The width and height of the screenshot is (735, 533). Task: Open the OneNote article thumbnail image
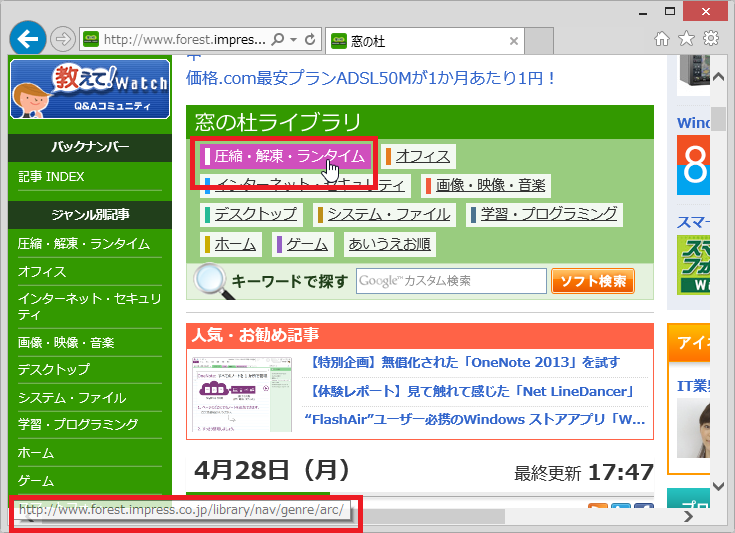point(242,394)
